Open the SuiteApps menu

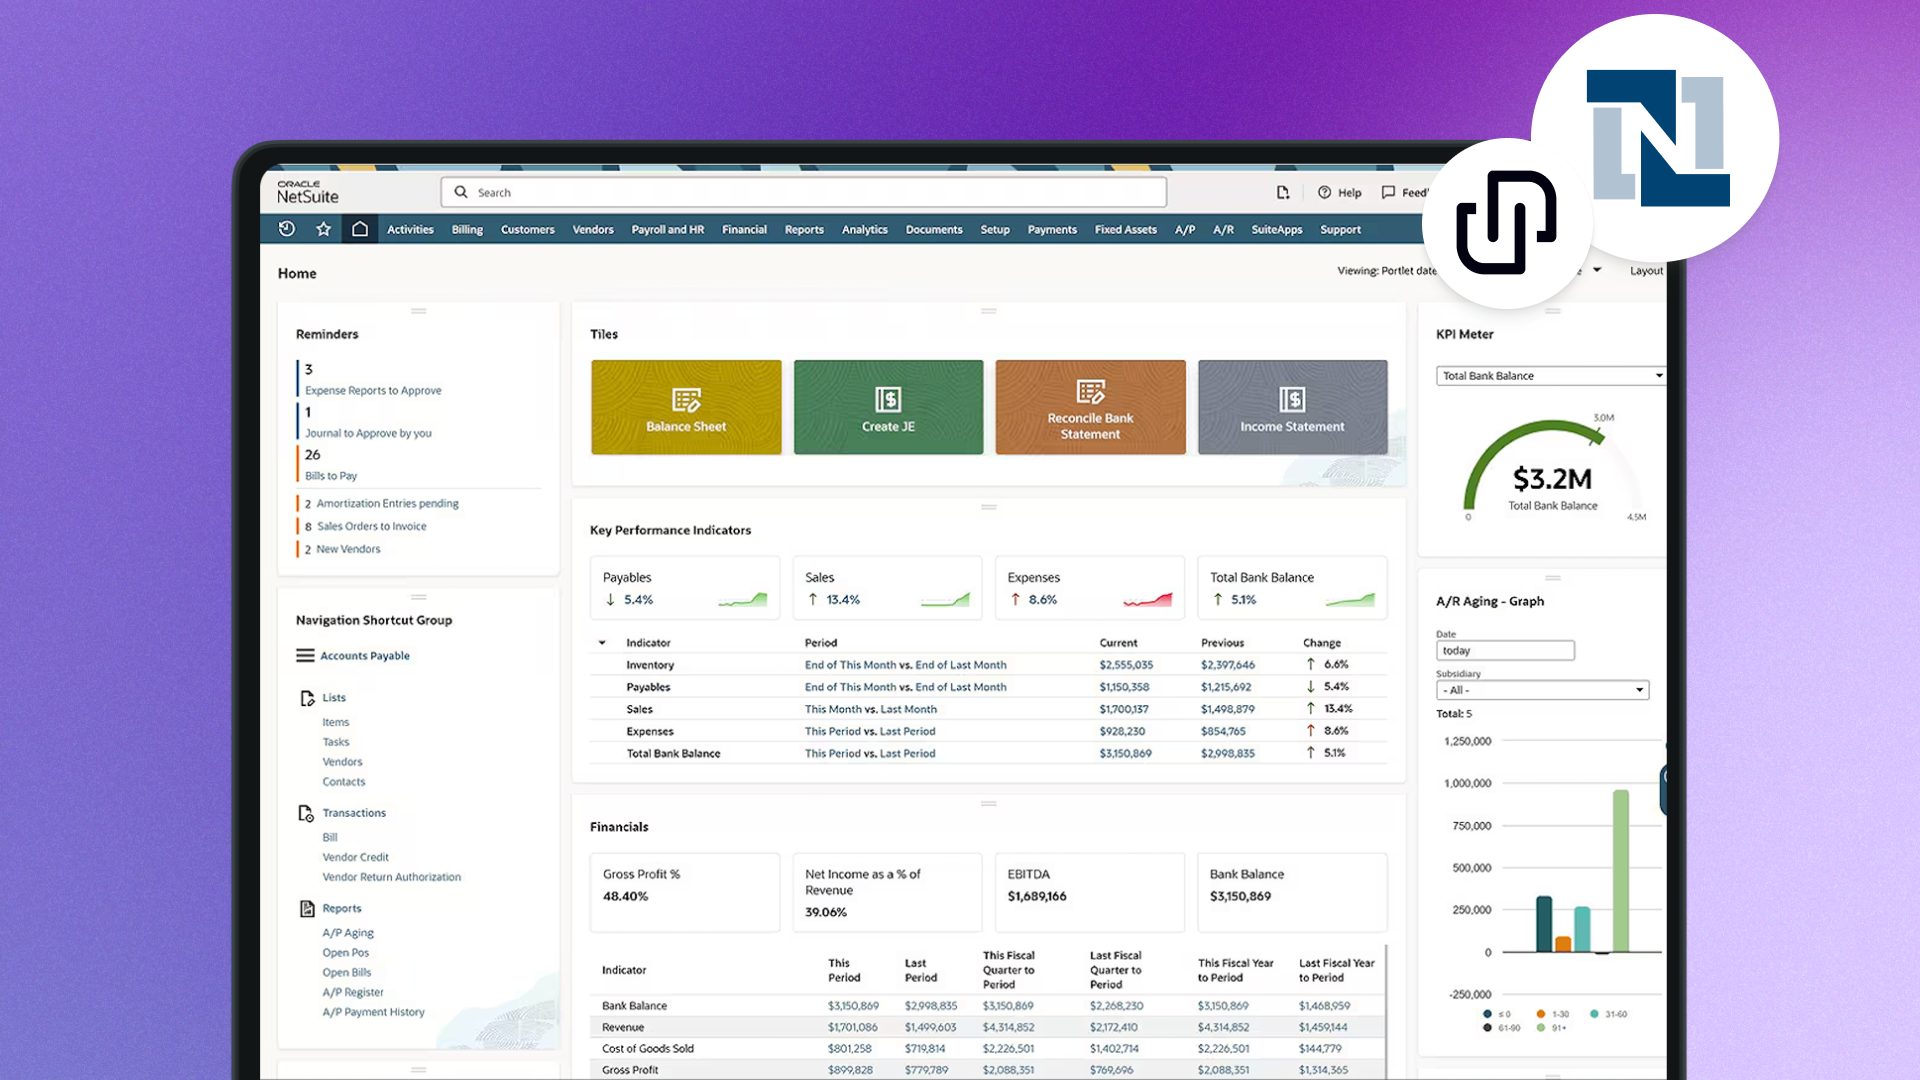(1277, 230)
